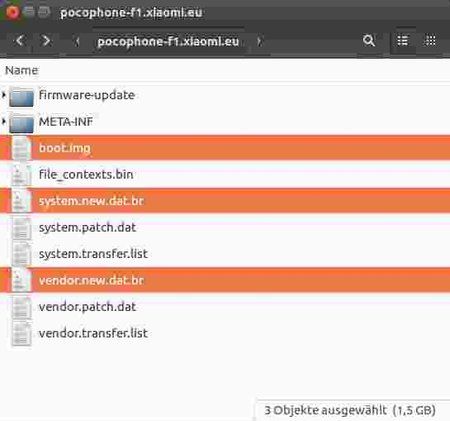
Task: Select vendor.transfer.list file icon
Action: coord(21,334)
